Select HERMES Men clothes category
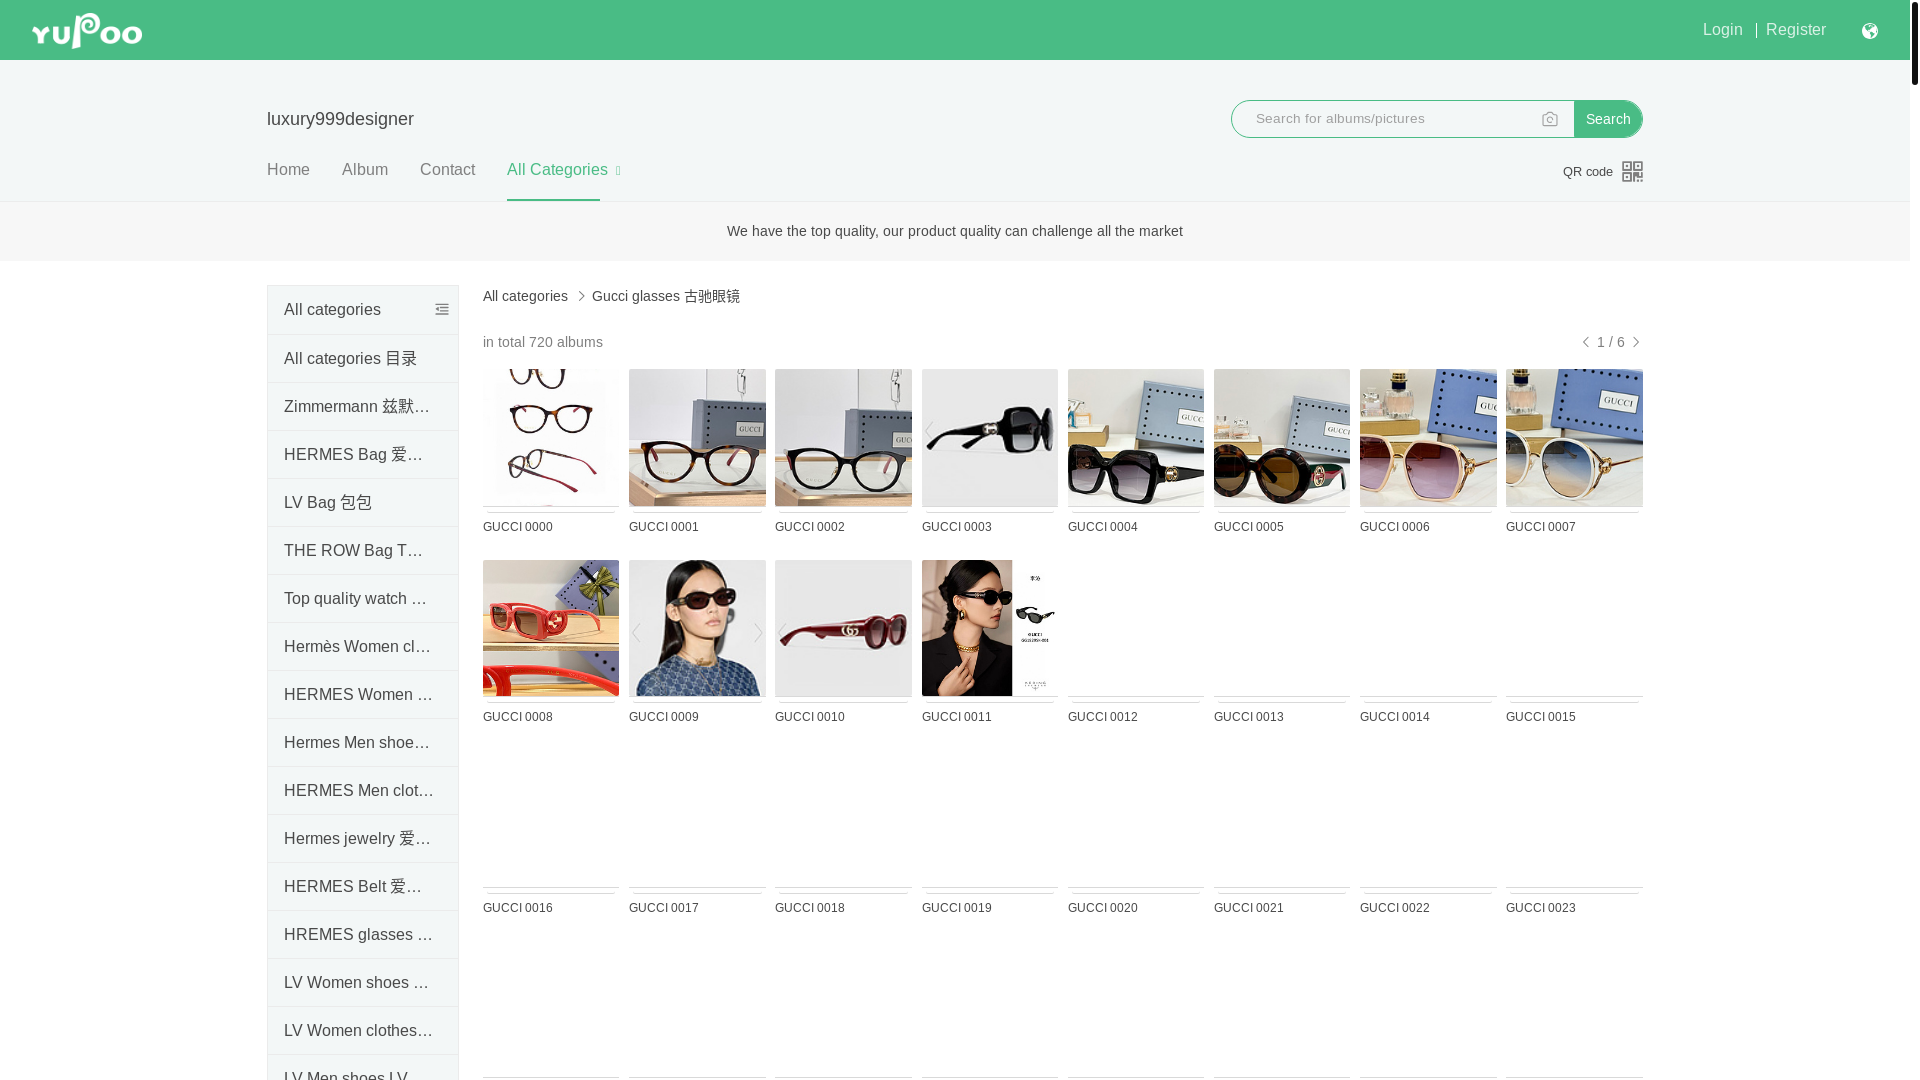Image resolution: width=1920 pixels, height=1080 pixels. [x=363, y=791]
